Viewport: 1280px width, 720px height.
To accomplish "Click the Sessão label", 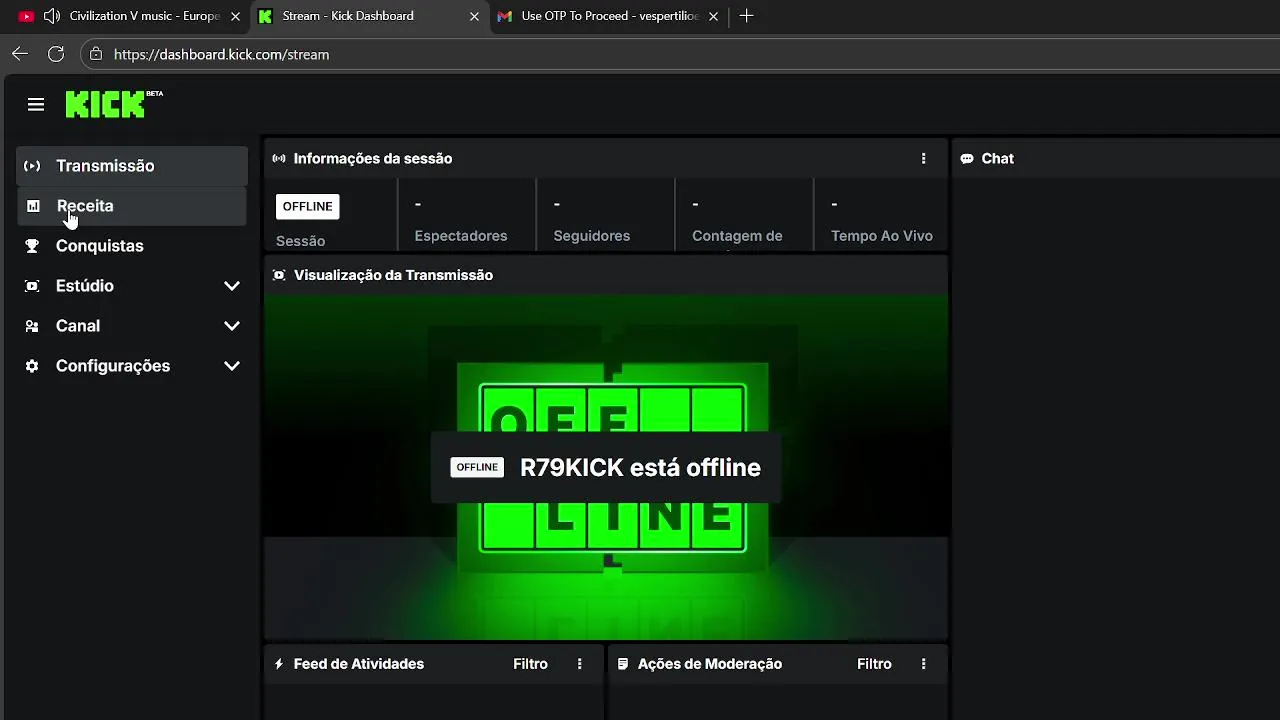I will click(x=300, y=241).
